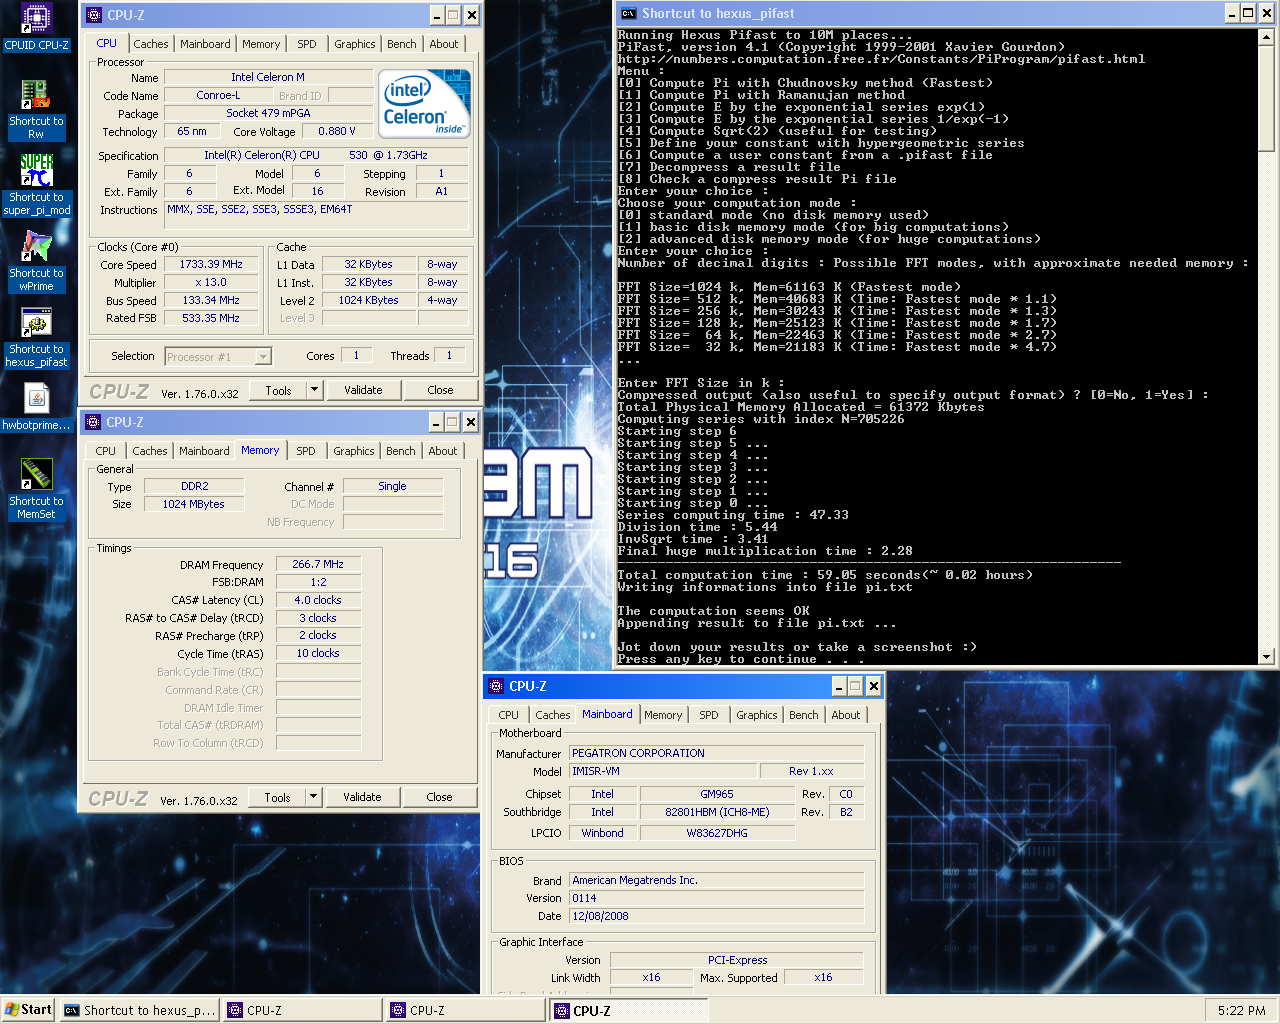Viewport: 1280px width, 1024px height.
Task: Click Validate button in top CPU-Z window
Action: click(363, 390)
